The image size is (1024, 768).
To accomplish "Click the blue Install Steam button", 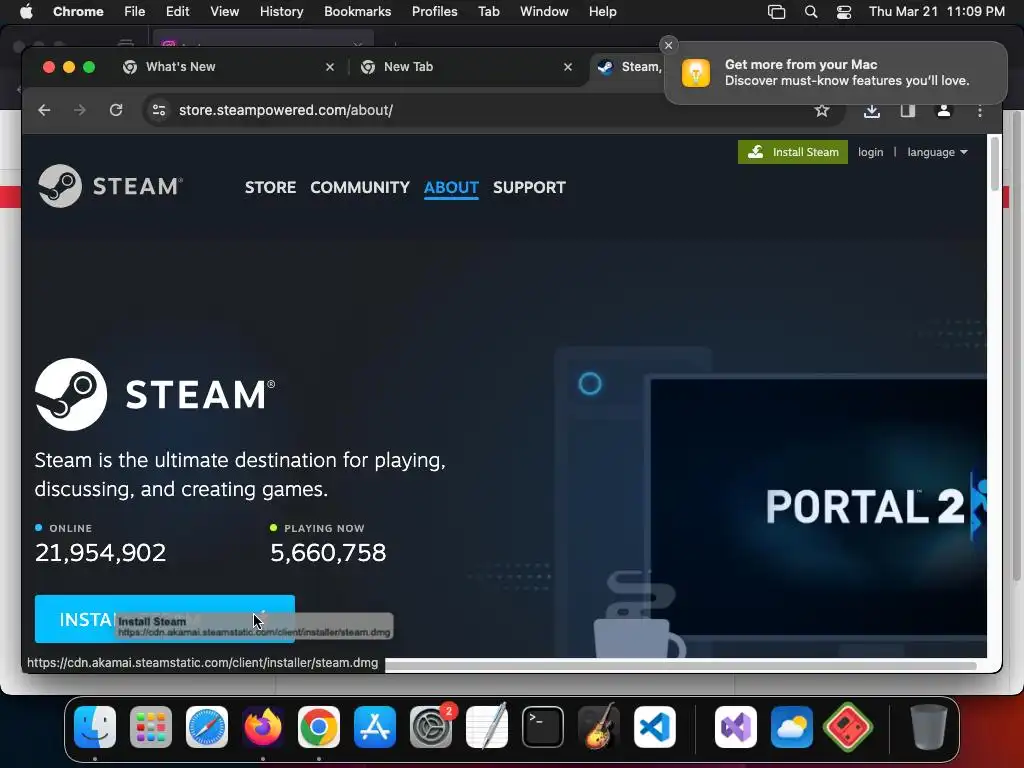I will tap(165, 618).
